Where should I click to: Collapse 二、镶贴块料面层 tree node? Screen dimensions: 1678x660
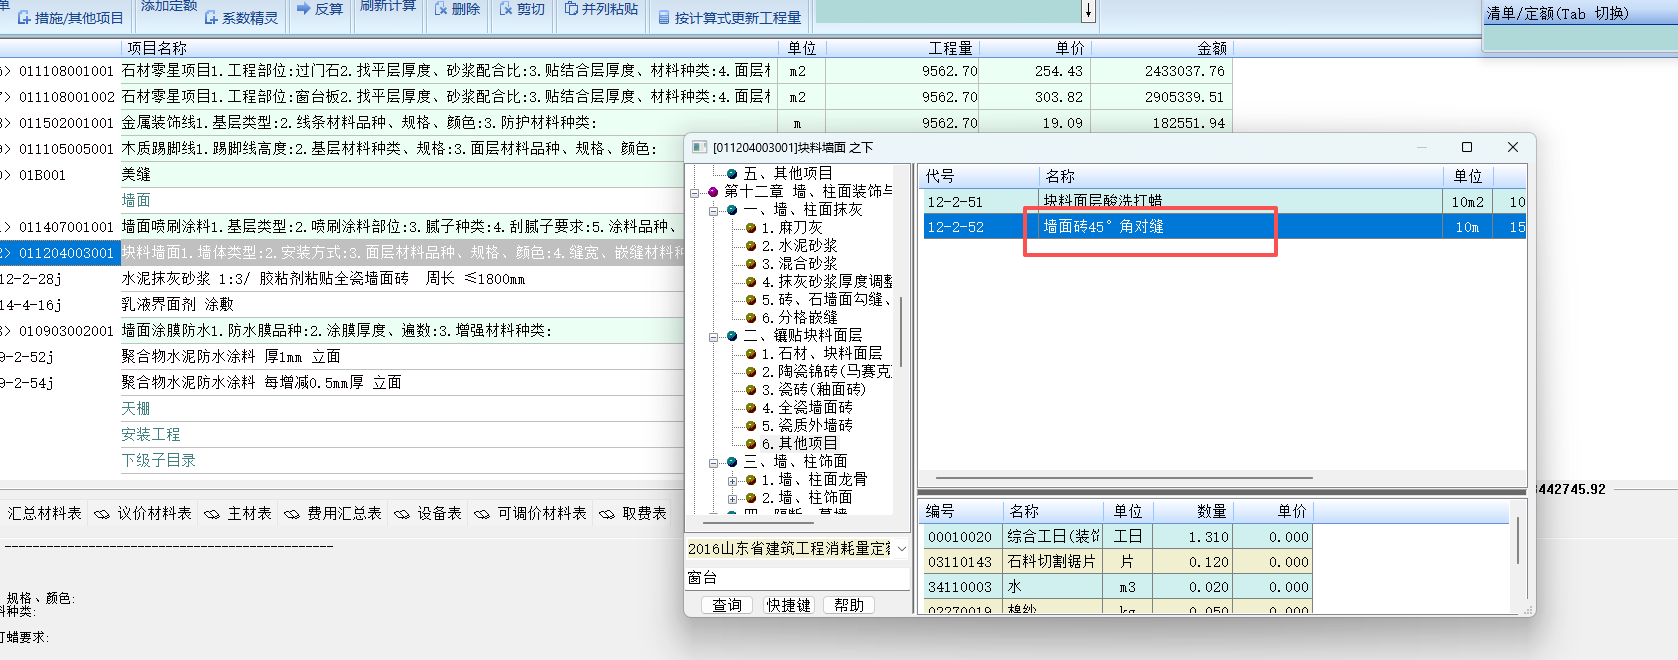(x=714, y=336)
